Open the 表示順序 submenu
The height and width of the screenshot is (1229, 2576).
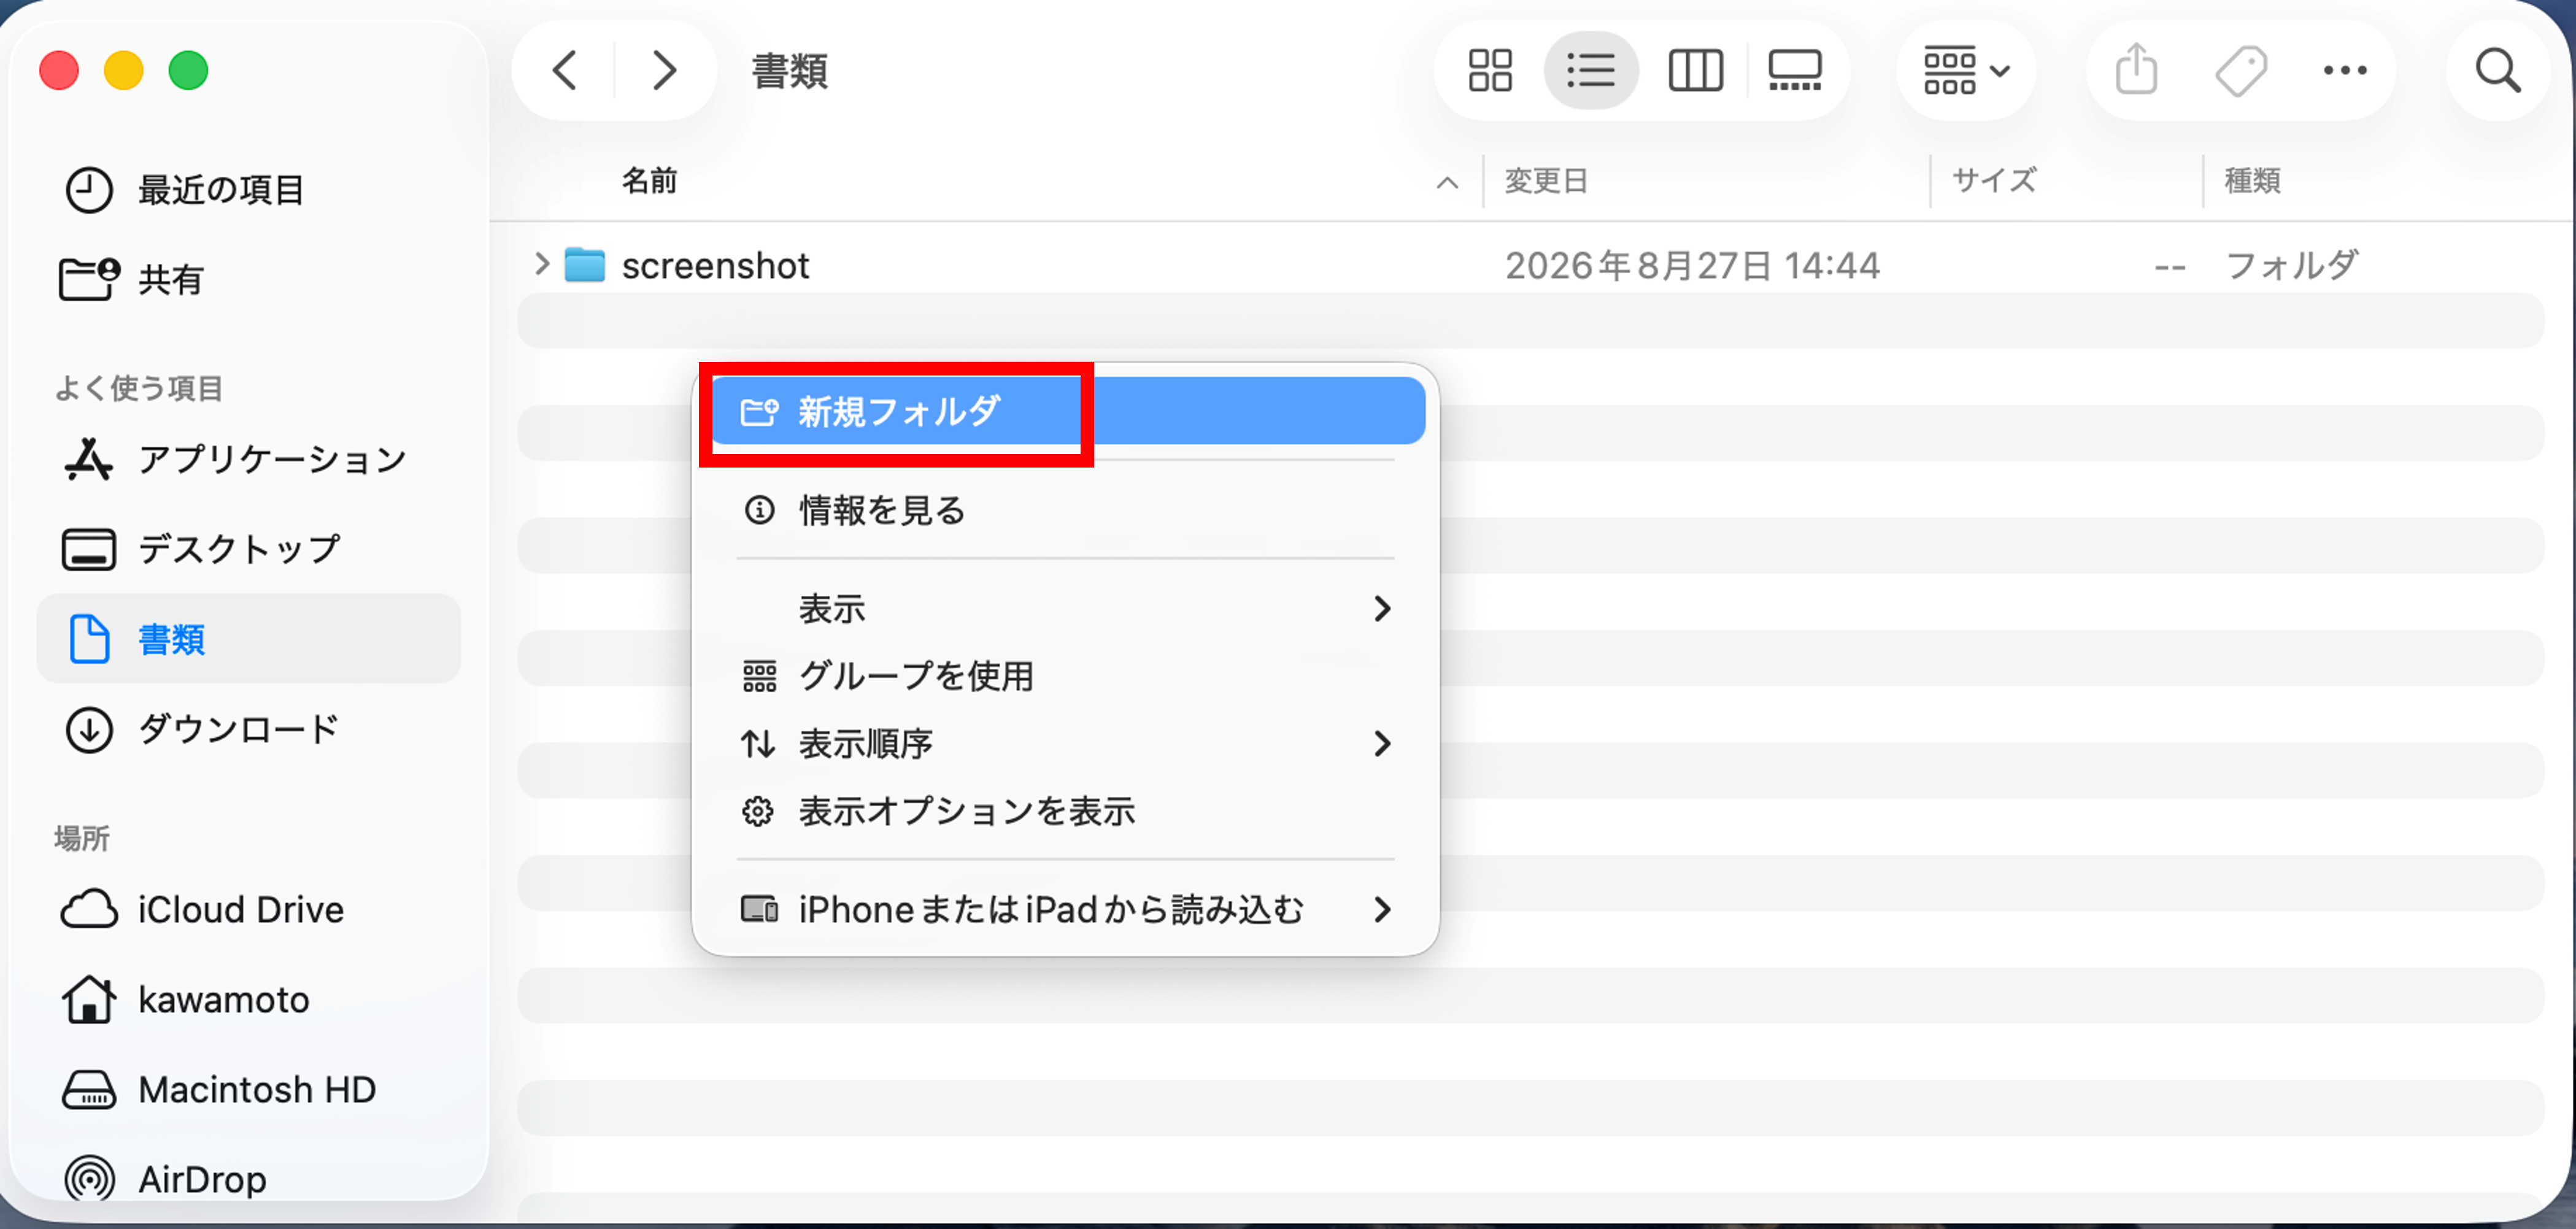coord(1066,744)
